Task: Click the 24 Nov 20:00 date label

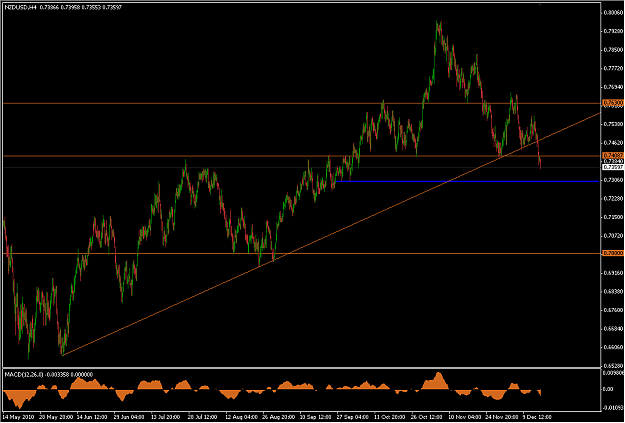Action: click(x=501, y=416)
